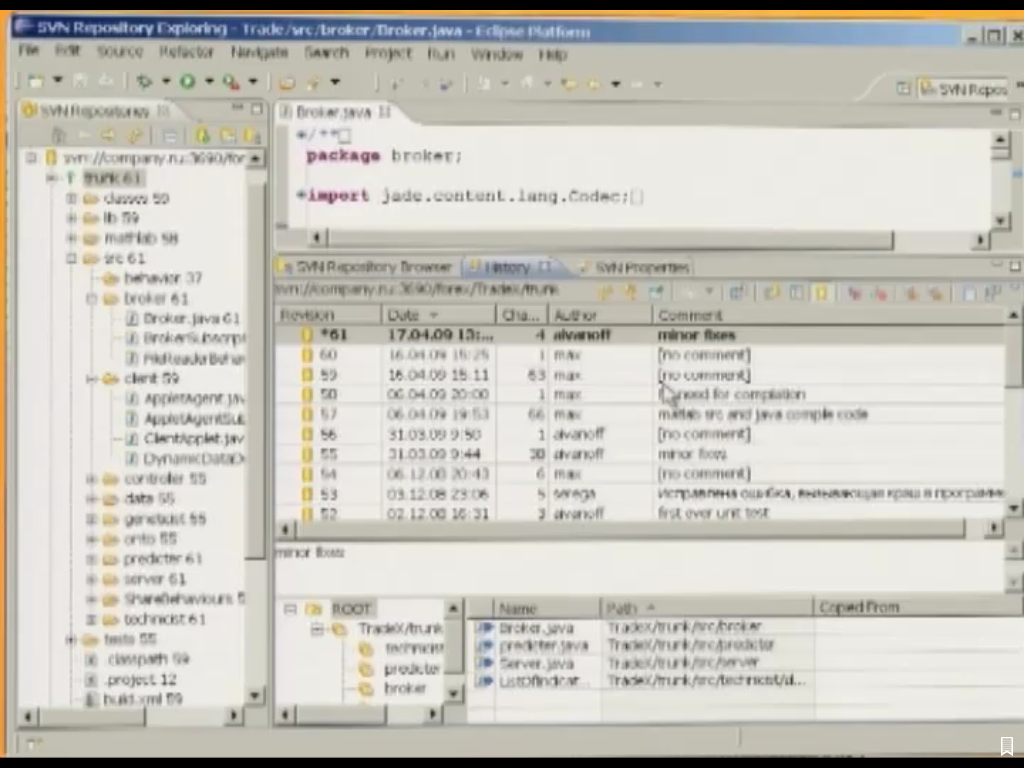Image resolution: width=1024 pixels, height=768 pixels.
Task: Select the History tab
Action: [507, 266]
